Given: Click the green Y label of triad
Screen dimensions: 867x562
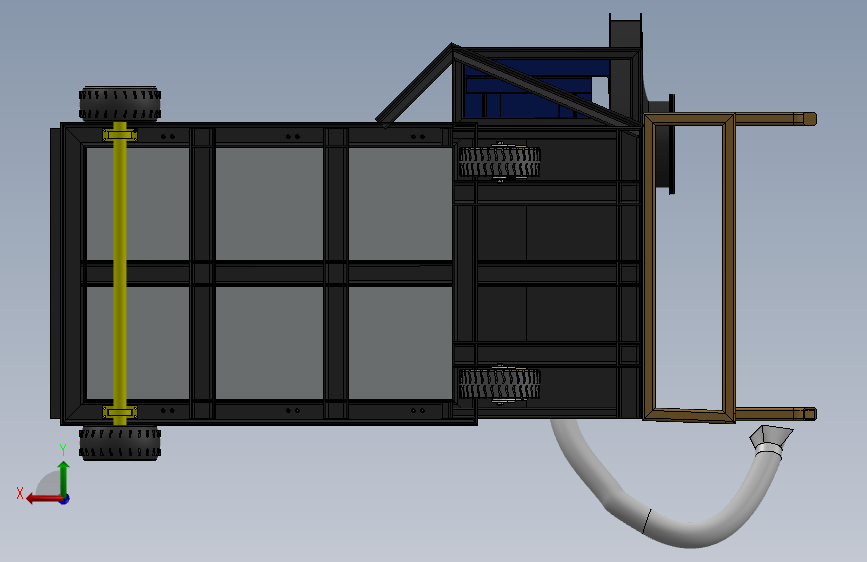Looking at the screenshot, I should click(x=63, y=450).
